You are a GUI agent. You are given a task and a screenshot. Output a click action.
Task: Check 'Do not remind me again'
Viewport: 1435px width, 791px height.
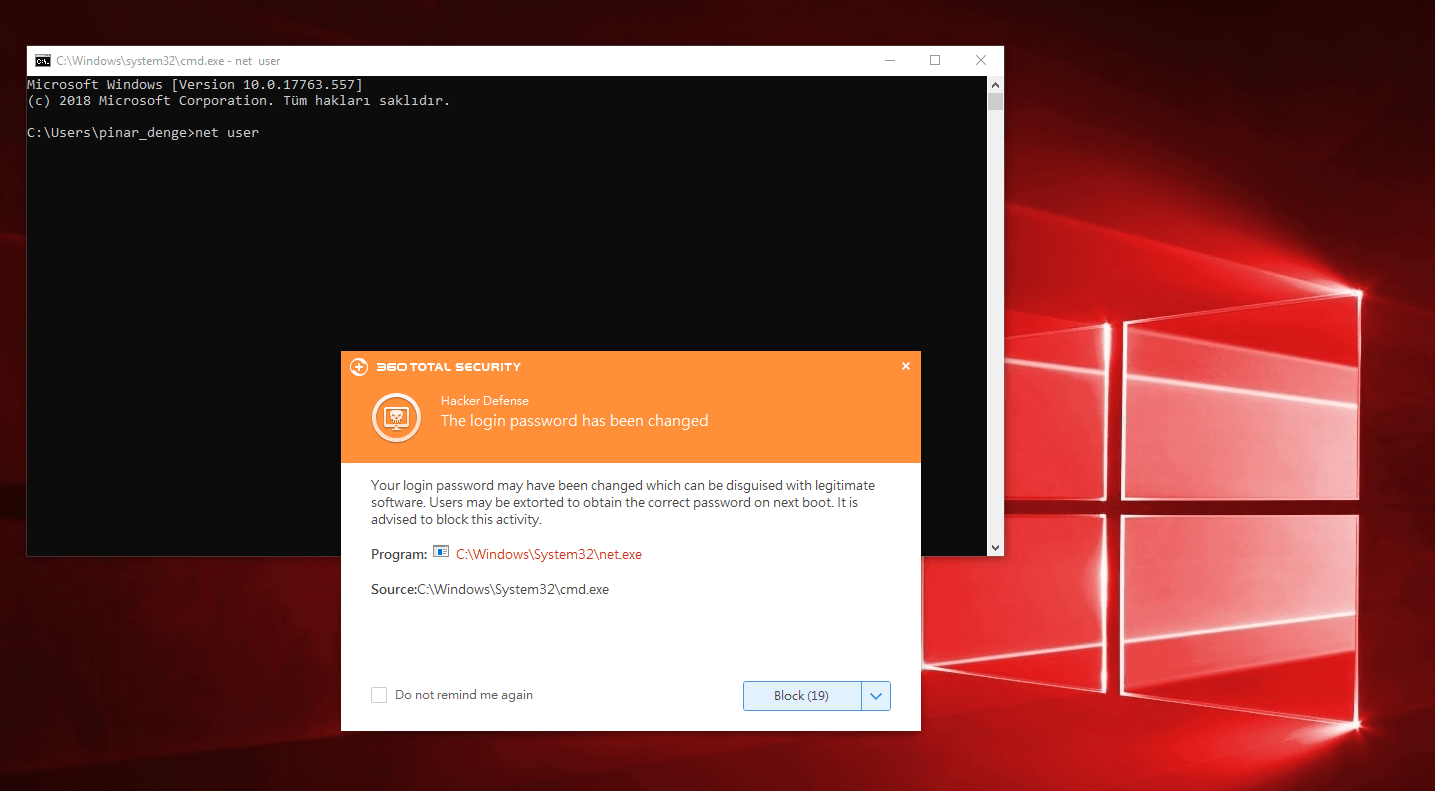pyautogui.click(x=379, y=695)
